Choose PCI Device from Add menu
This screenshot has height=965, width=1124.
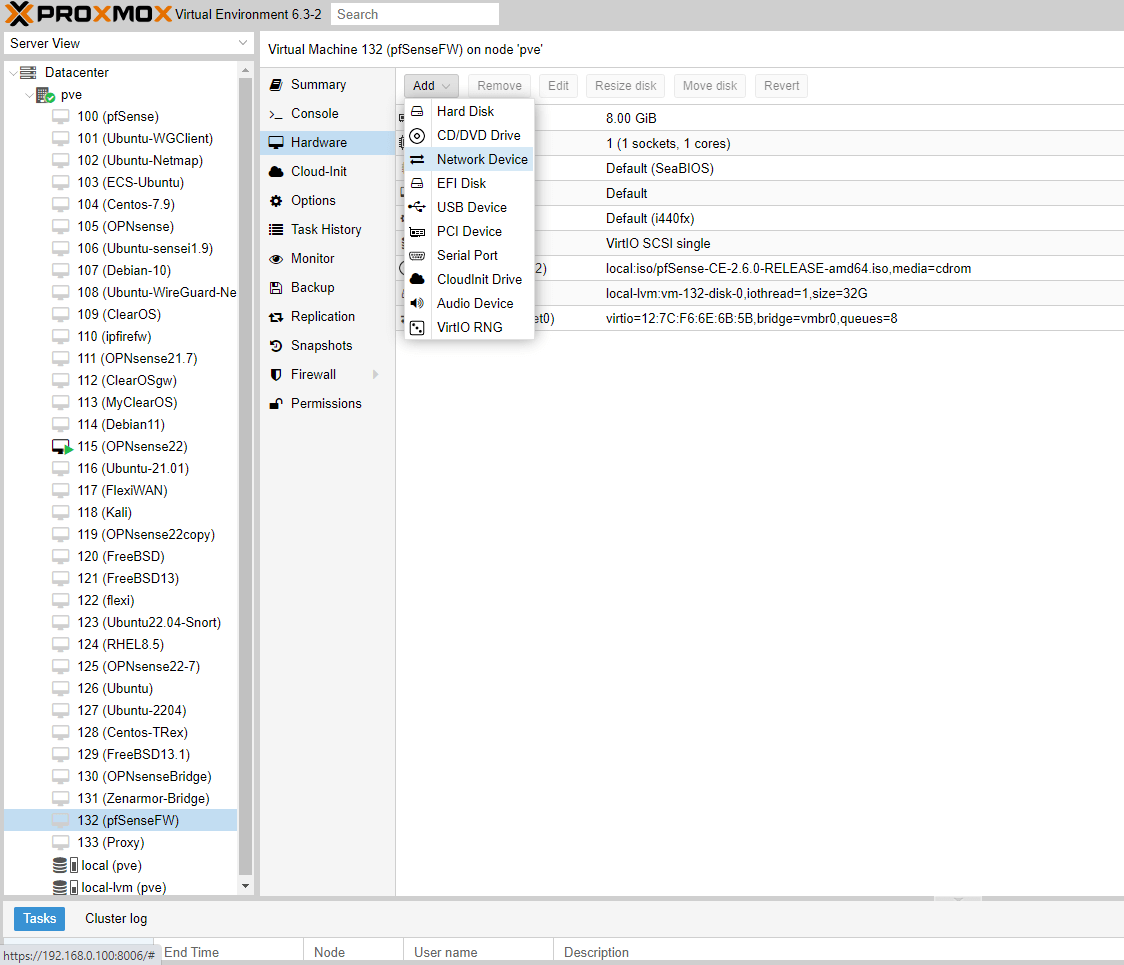point(470,232)
